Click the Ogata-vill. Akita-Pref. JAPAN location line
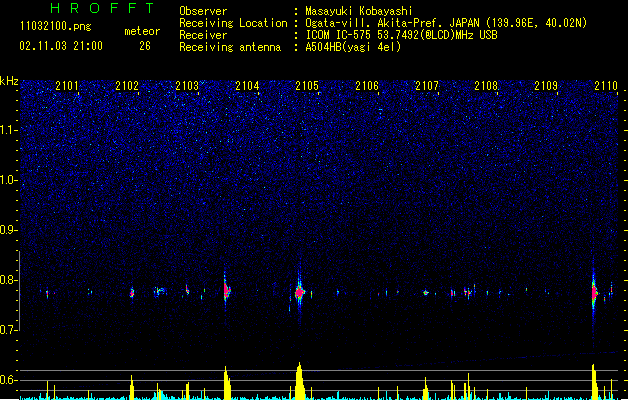The height and width of the screenshot is (400, 629). pos(446,23)
